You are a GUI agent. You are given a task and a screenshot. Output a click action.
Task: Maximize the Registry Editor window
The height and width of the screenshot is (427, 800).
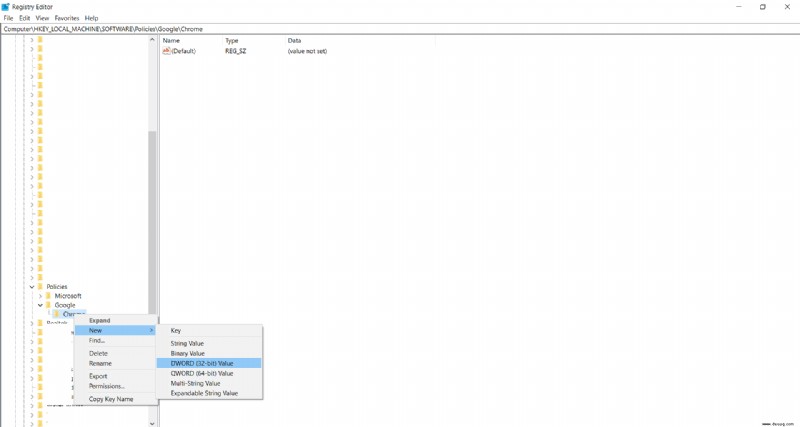coord(763,7)
